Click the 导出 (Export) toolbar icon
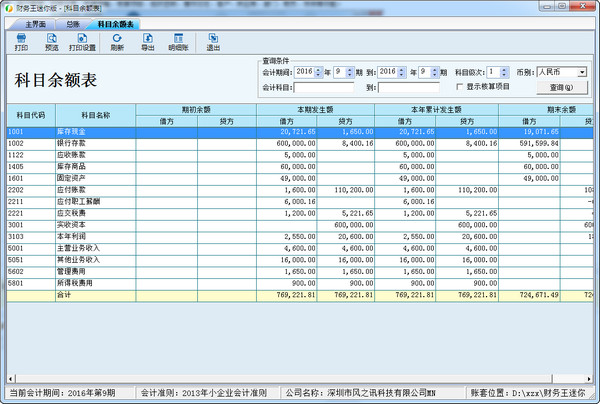The height and width of the screenshot is (404, 600). click(148, 41)
